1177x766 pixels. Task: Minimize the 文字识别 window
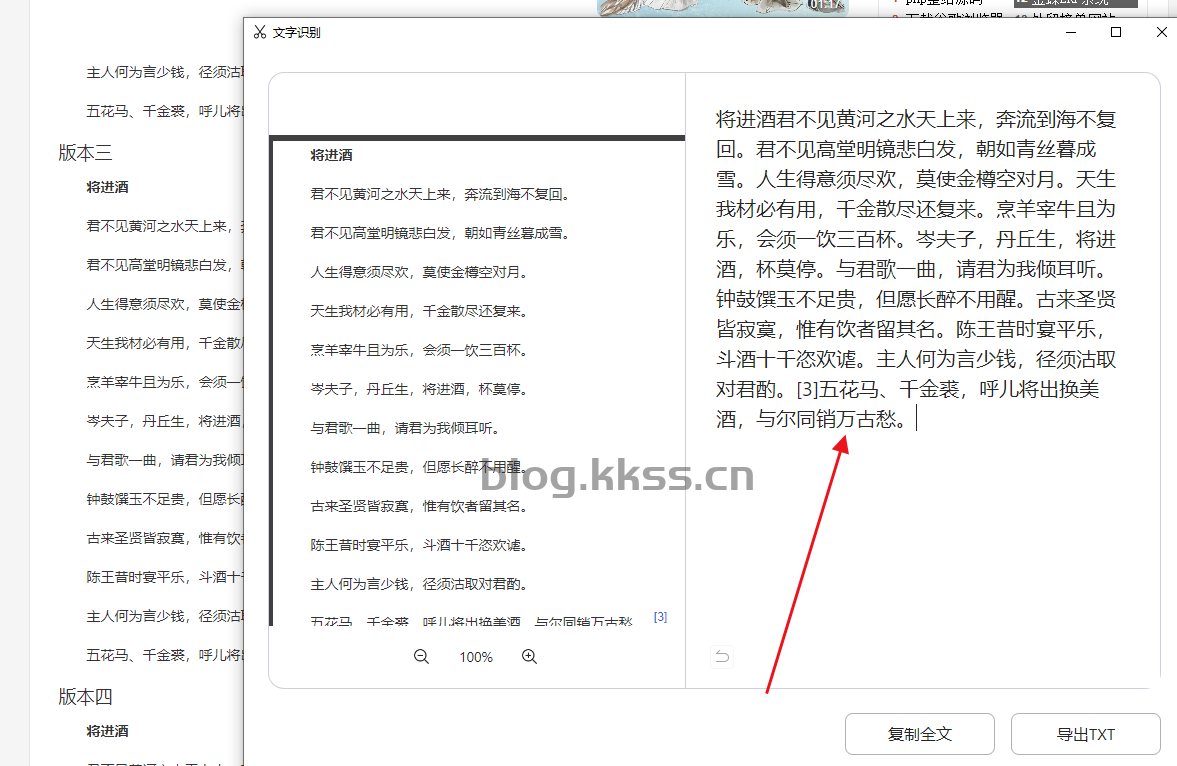pyautogui.click(x=1071, y=32)
